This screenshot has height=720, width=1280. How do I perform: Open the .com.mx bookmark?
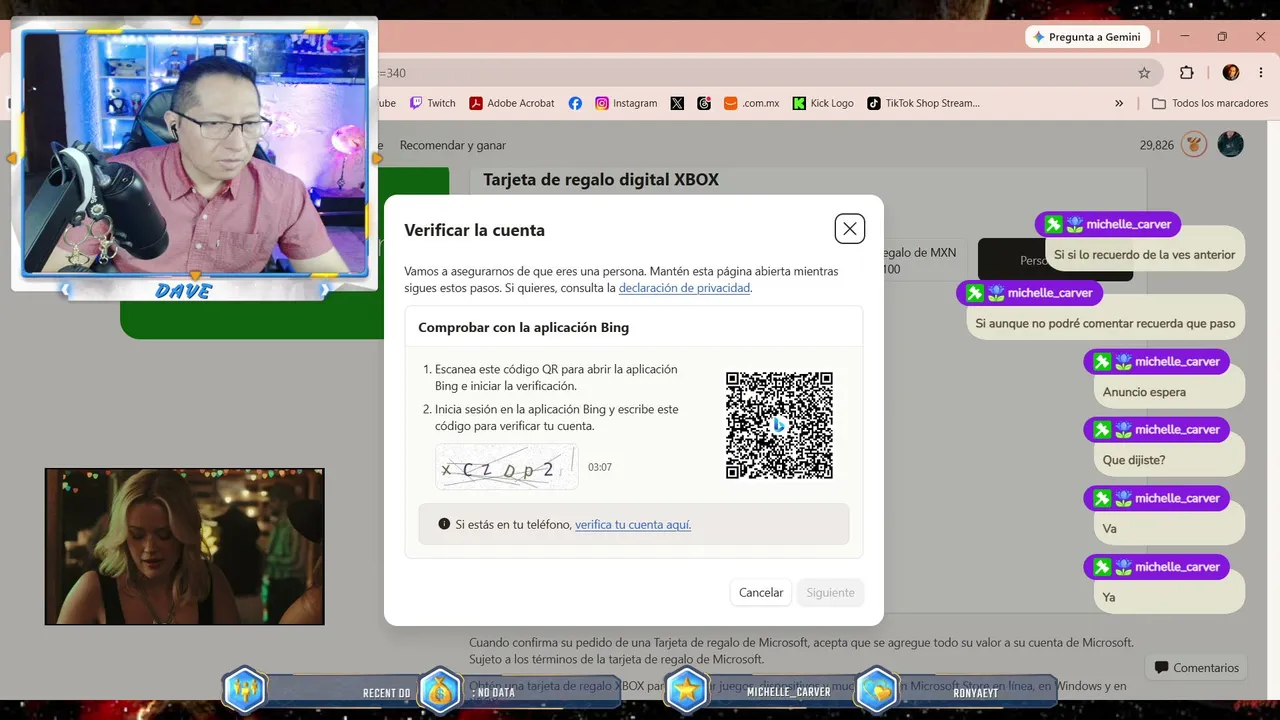click(751, 103)
